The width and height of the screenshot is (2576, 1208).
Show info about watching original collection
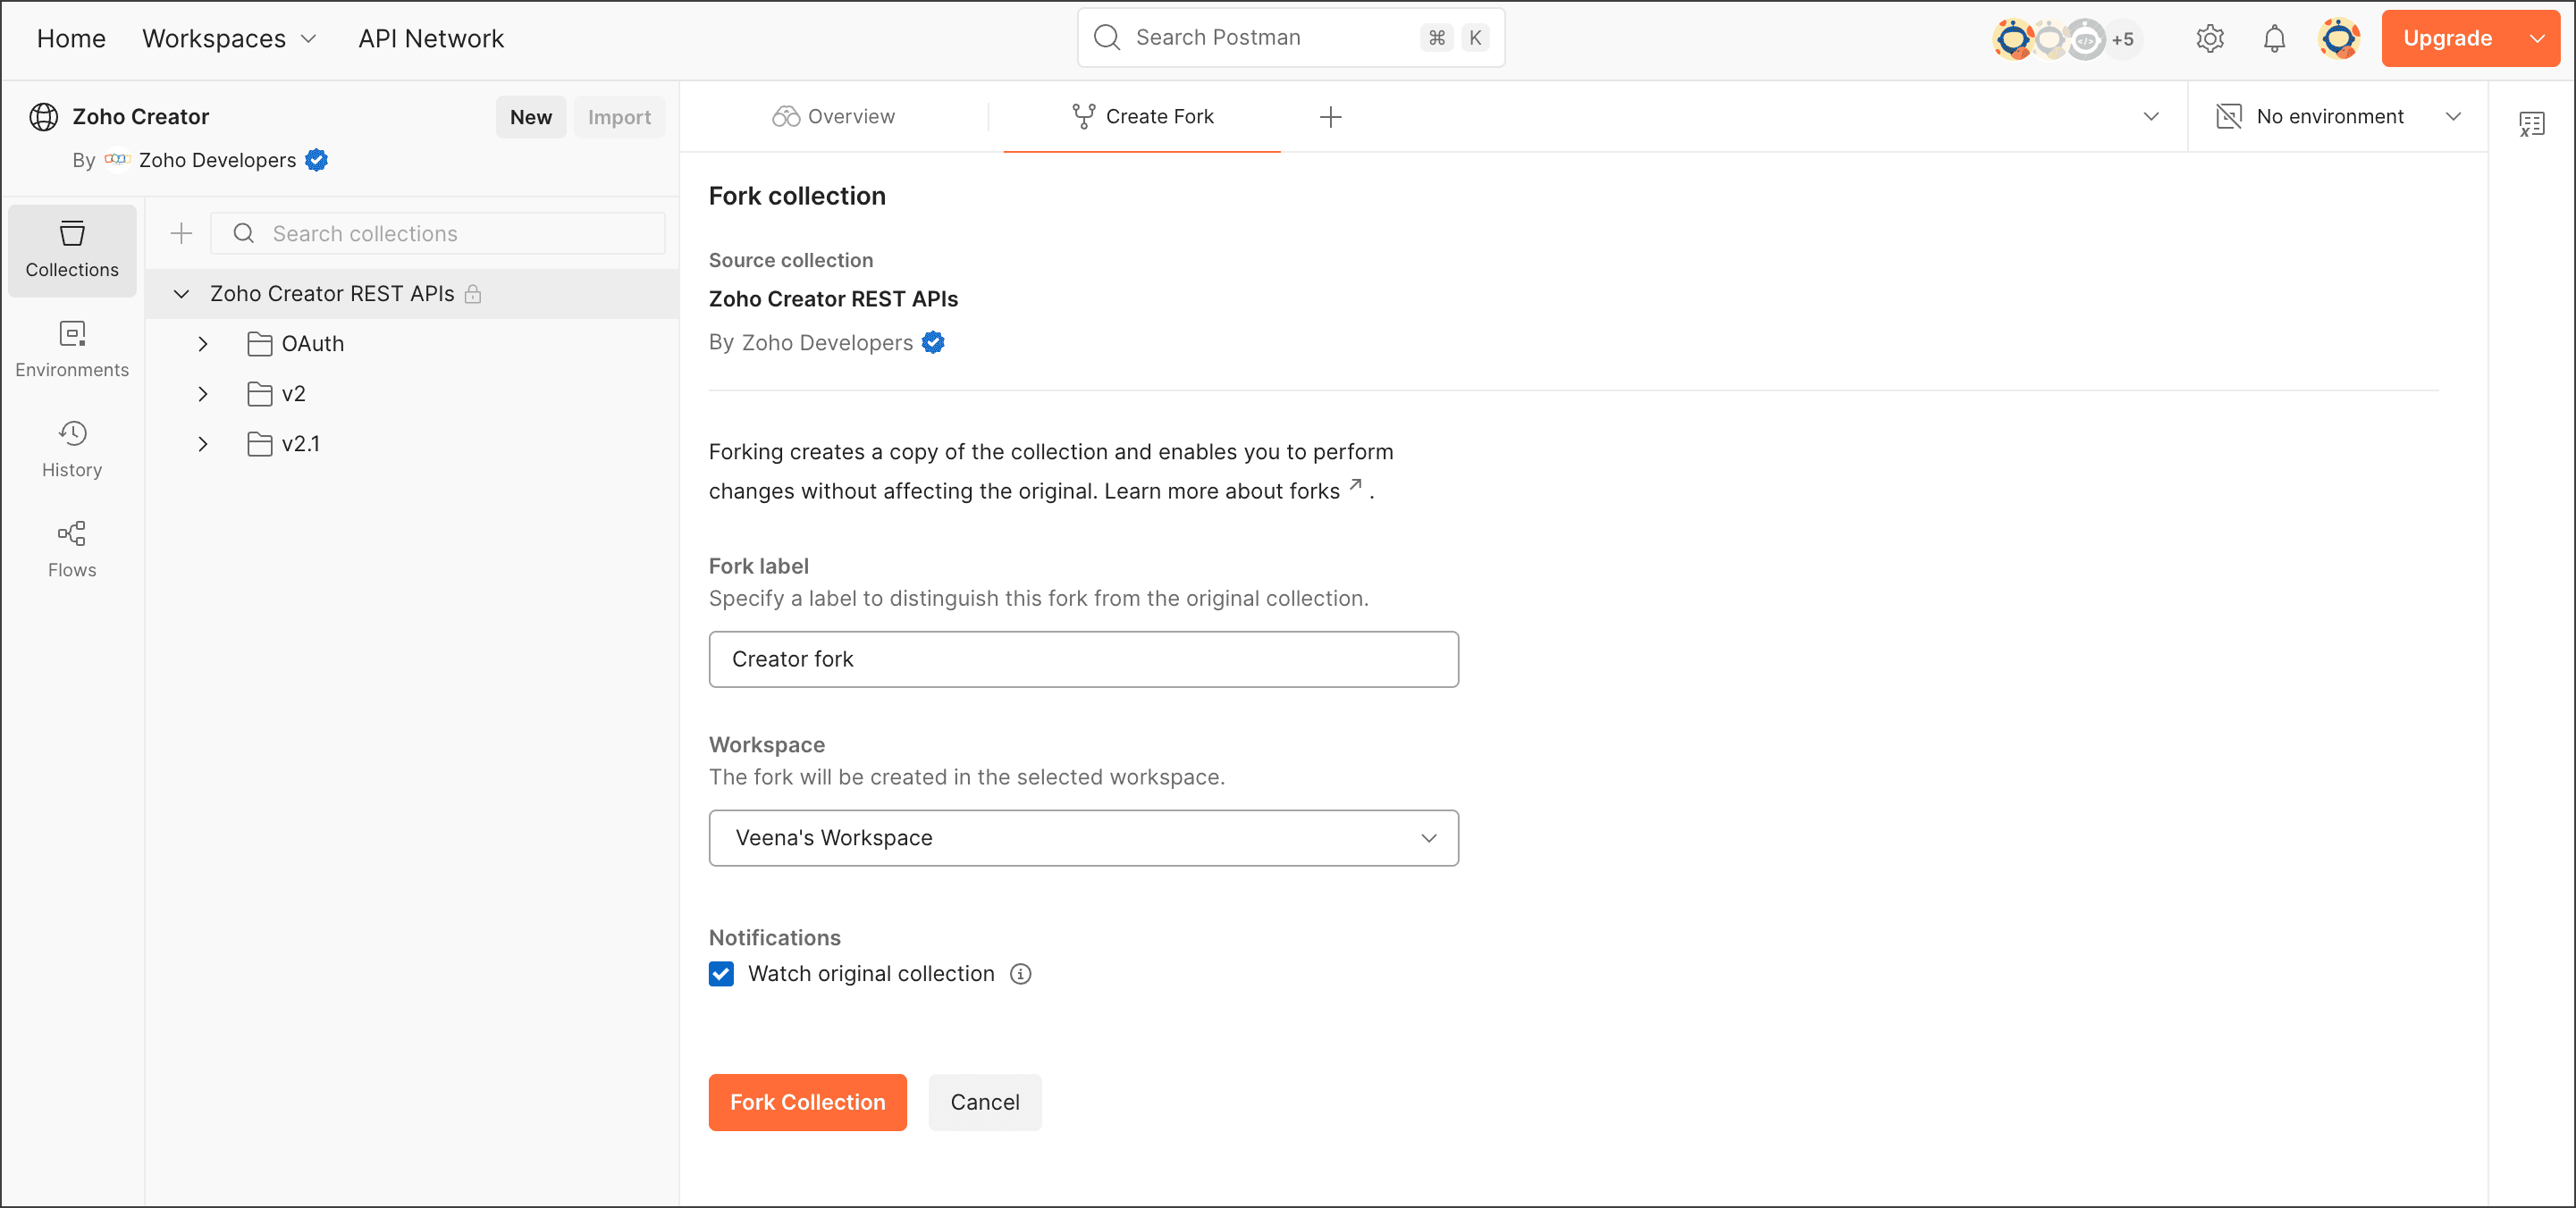point(1020,974)
